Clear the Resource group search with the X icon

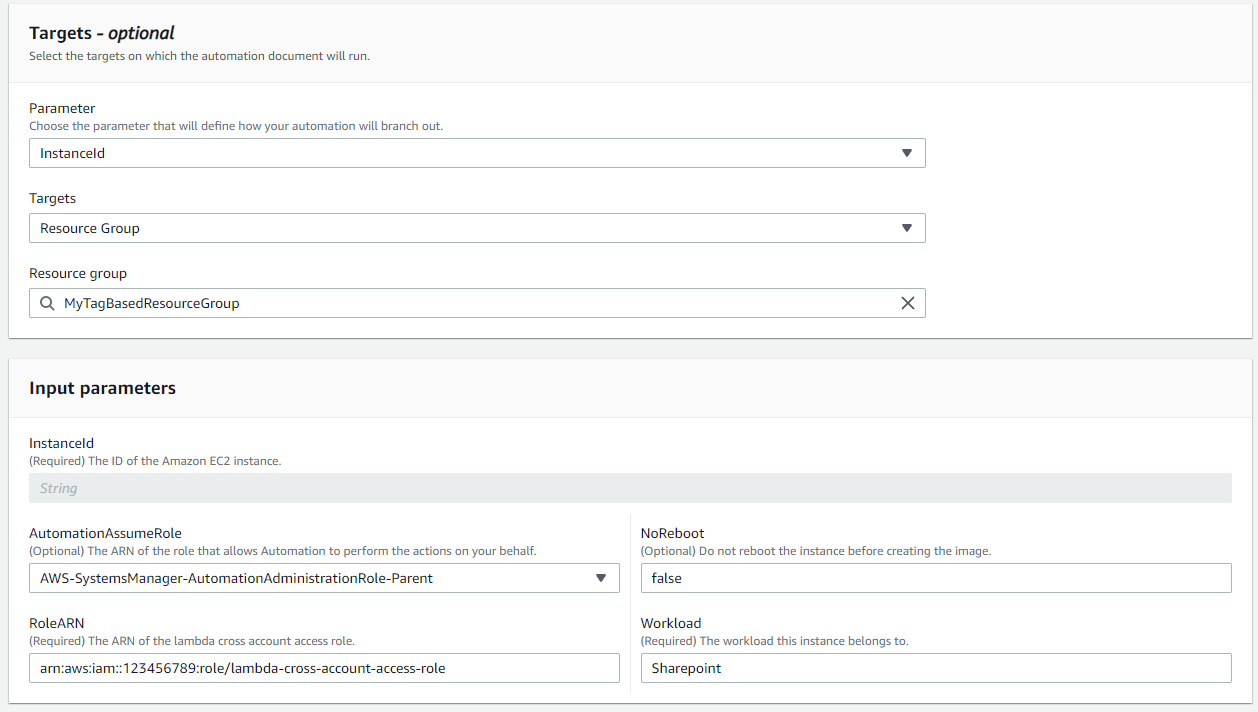(908, 302)
